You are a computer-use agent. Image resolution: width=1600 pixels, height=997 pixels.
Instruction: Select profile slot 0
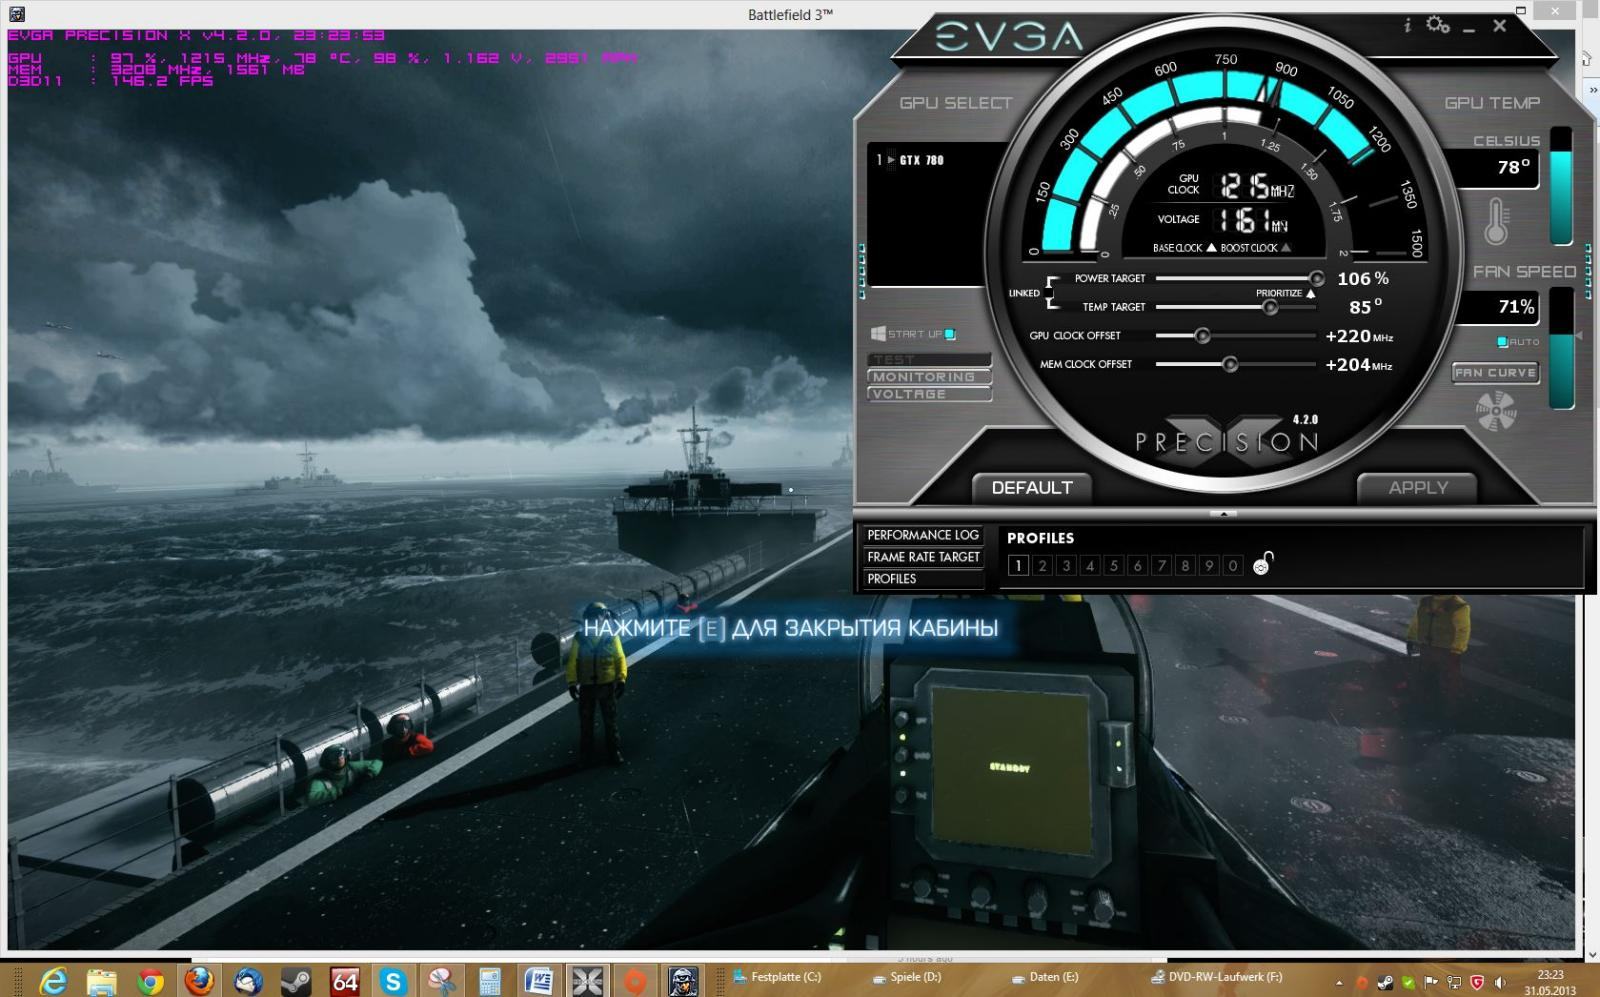point(1233,566)
